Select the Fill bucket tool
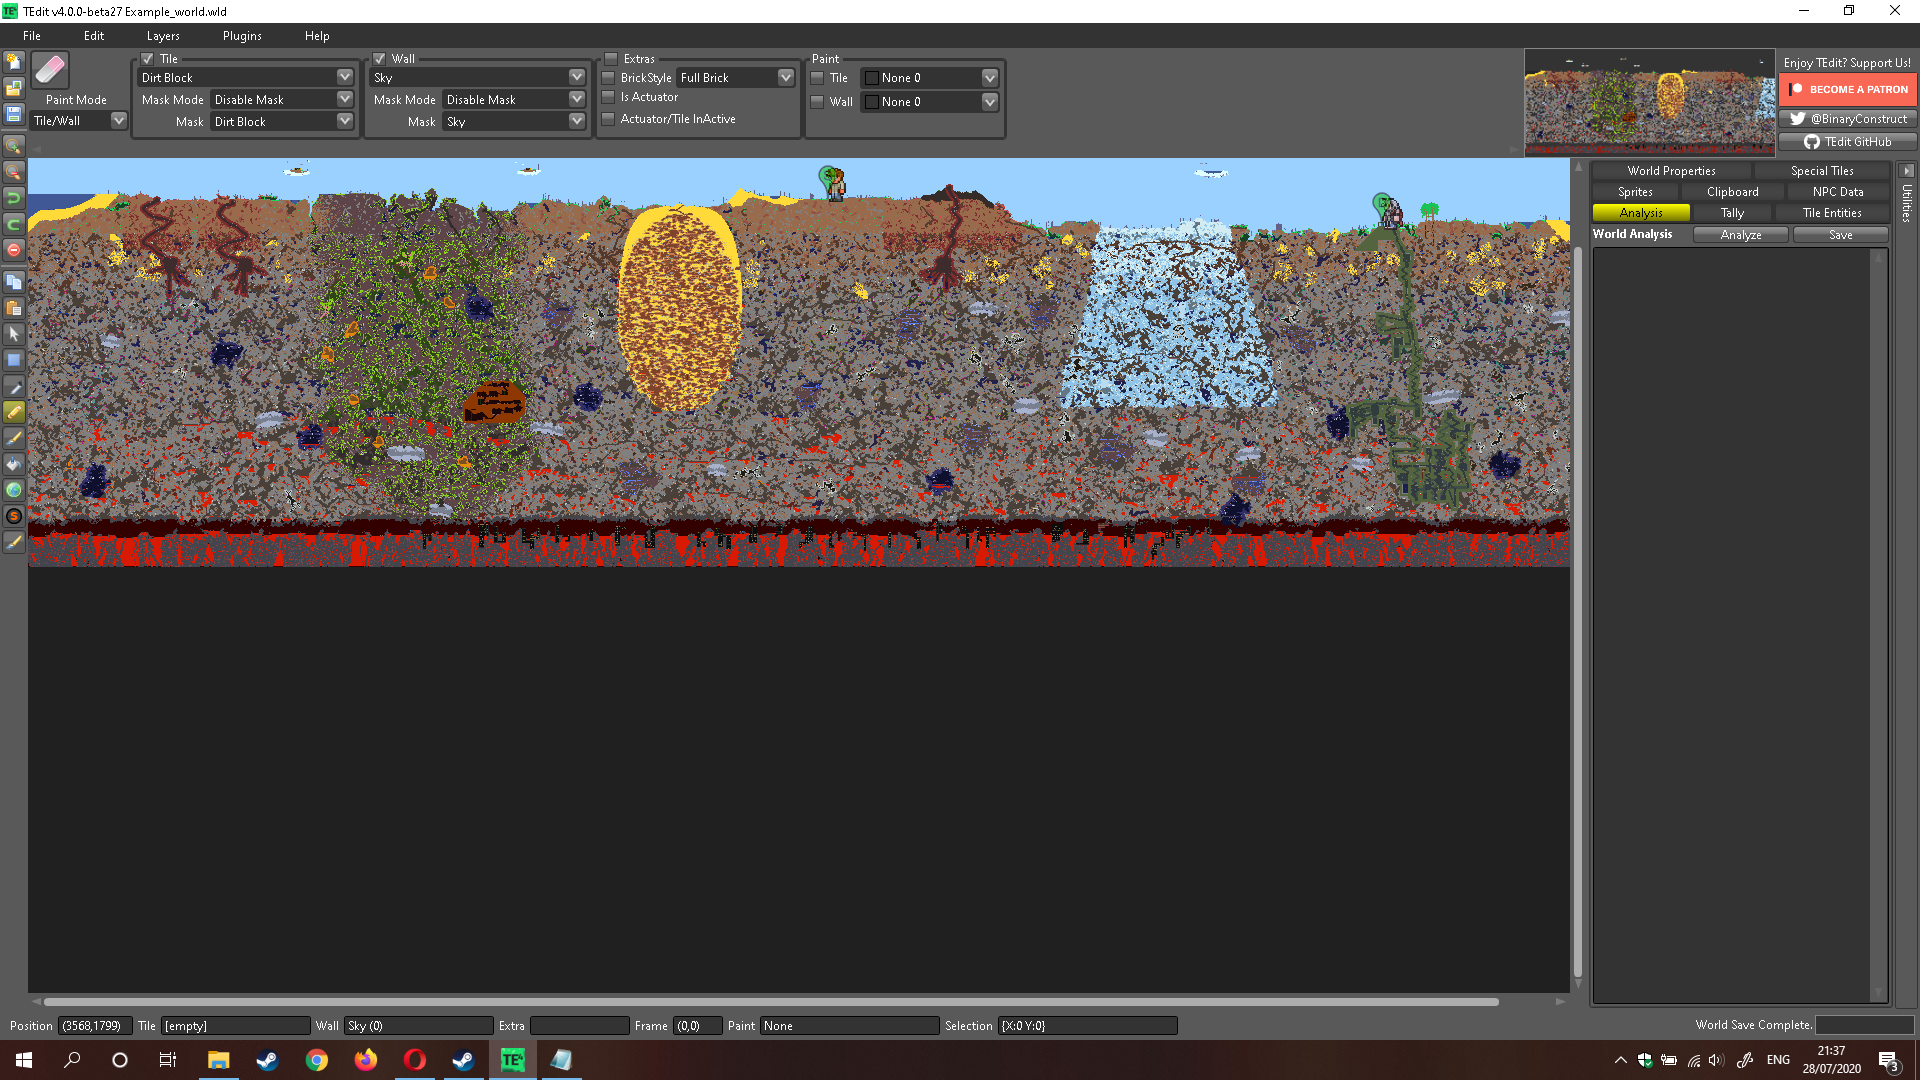 14,464
